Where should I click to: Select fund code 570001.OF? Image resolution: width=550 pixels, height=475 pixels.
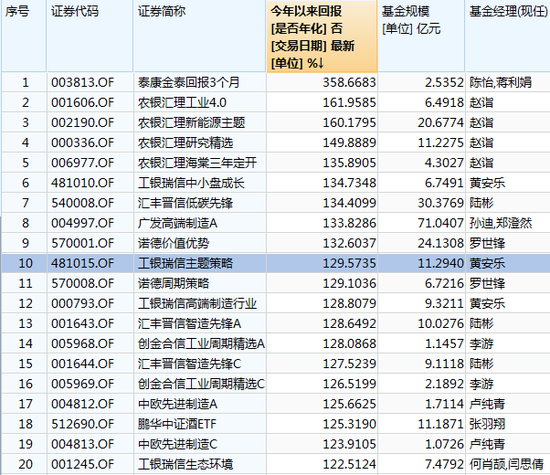[x=83, y=243]
